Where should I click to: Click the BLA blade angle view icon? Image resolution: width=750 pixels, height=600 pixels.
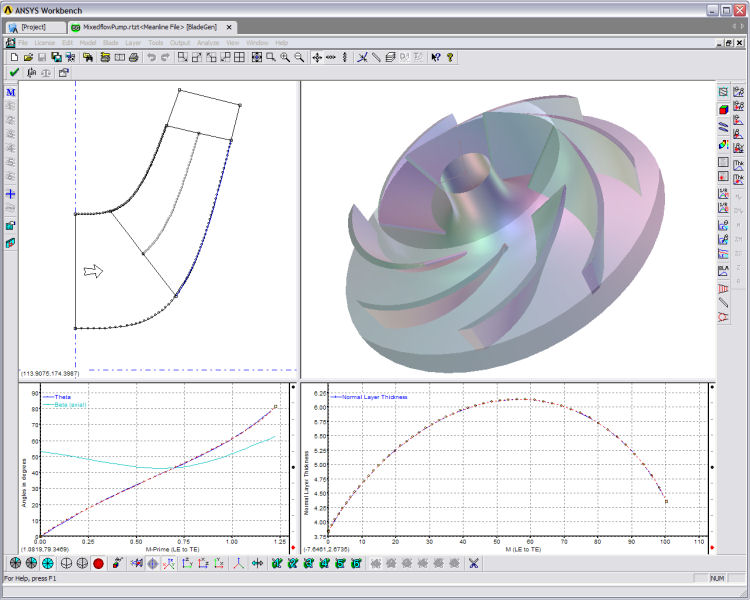724,271
